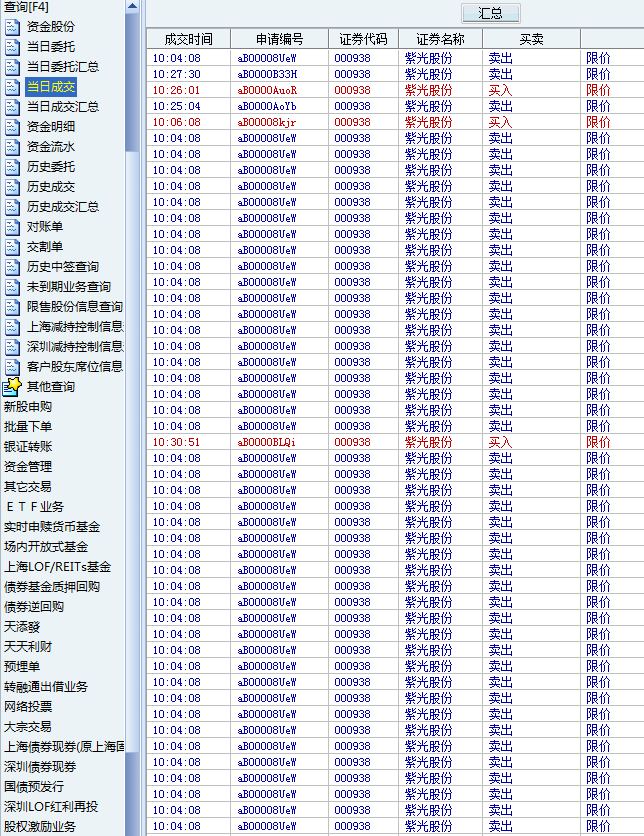Open 当日委托 query
Viewport: 644px width, 836px height.
51,47
